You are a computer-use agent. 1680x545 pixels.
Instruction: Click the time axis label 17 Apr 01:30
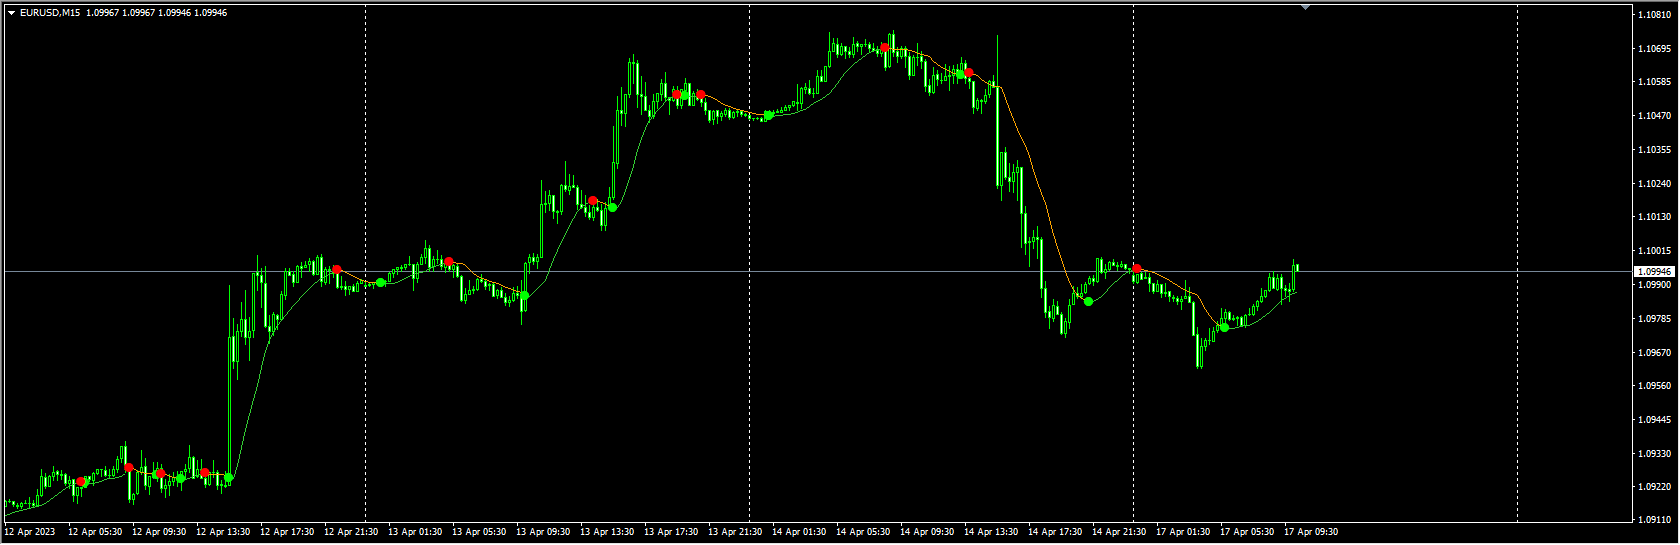pyautogui.click(x=1183, y=532)
